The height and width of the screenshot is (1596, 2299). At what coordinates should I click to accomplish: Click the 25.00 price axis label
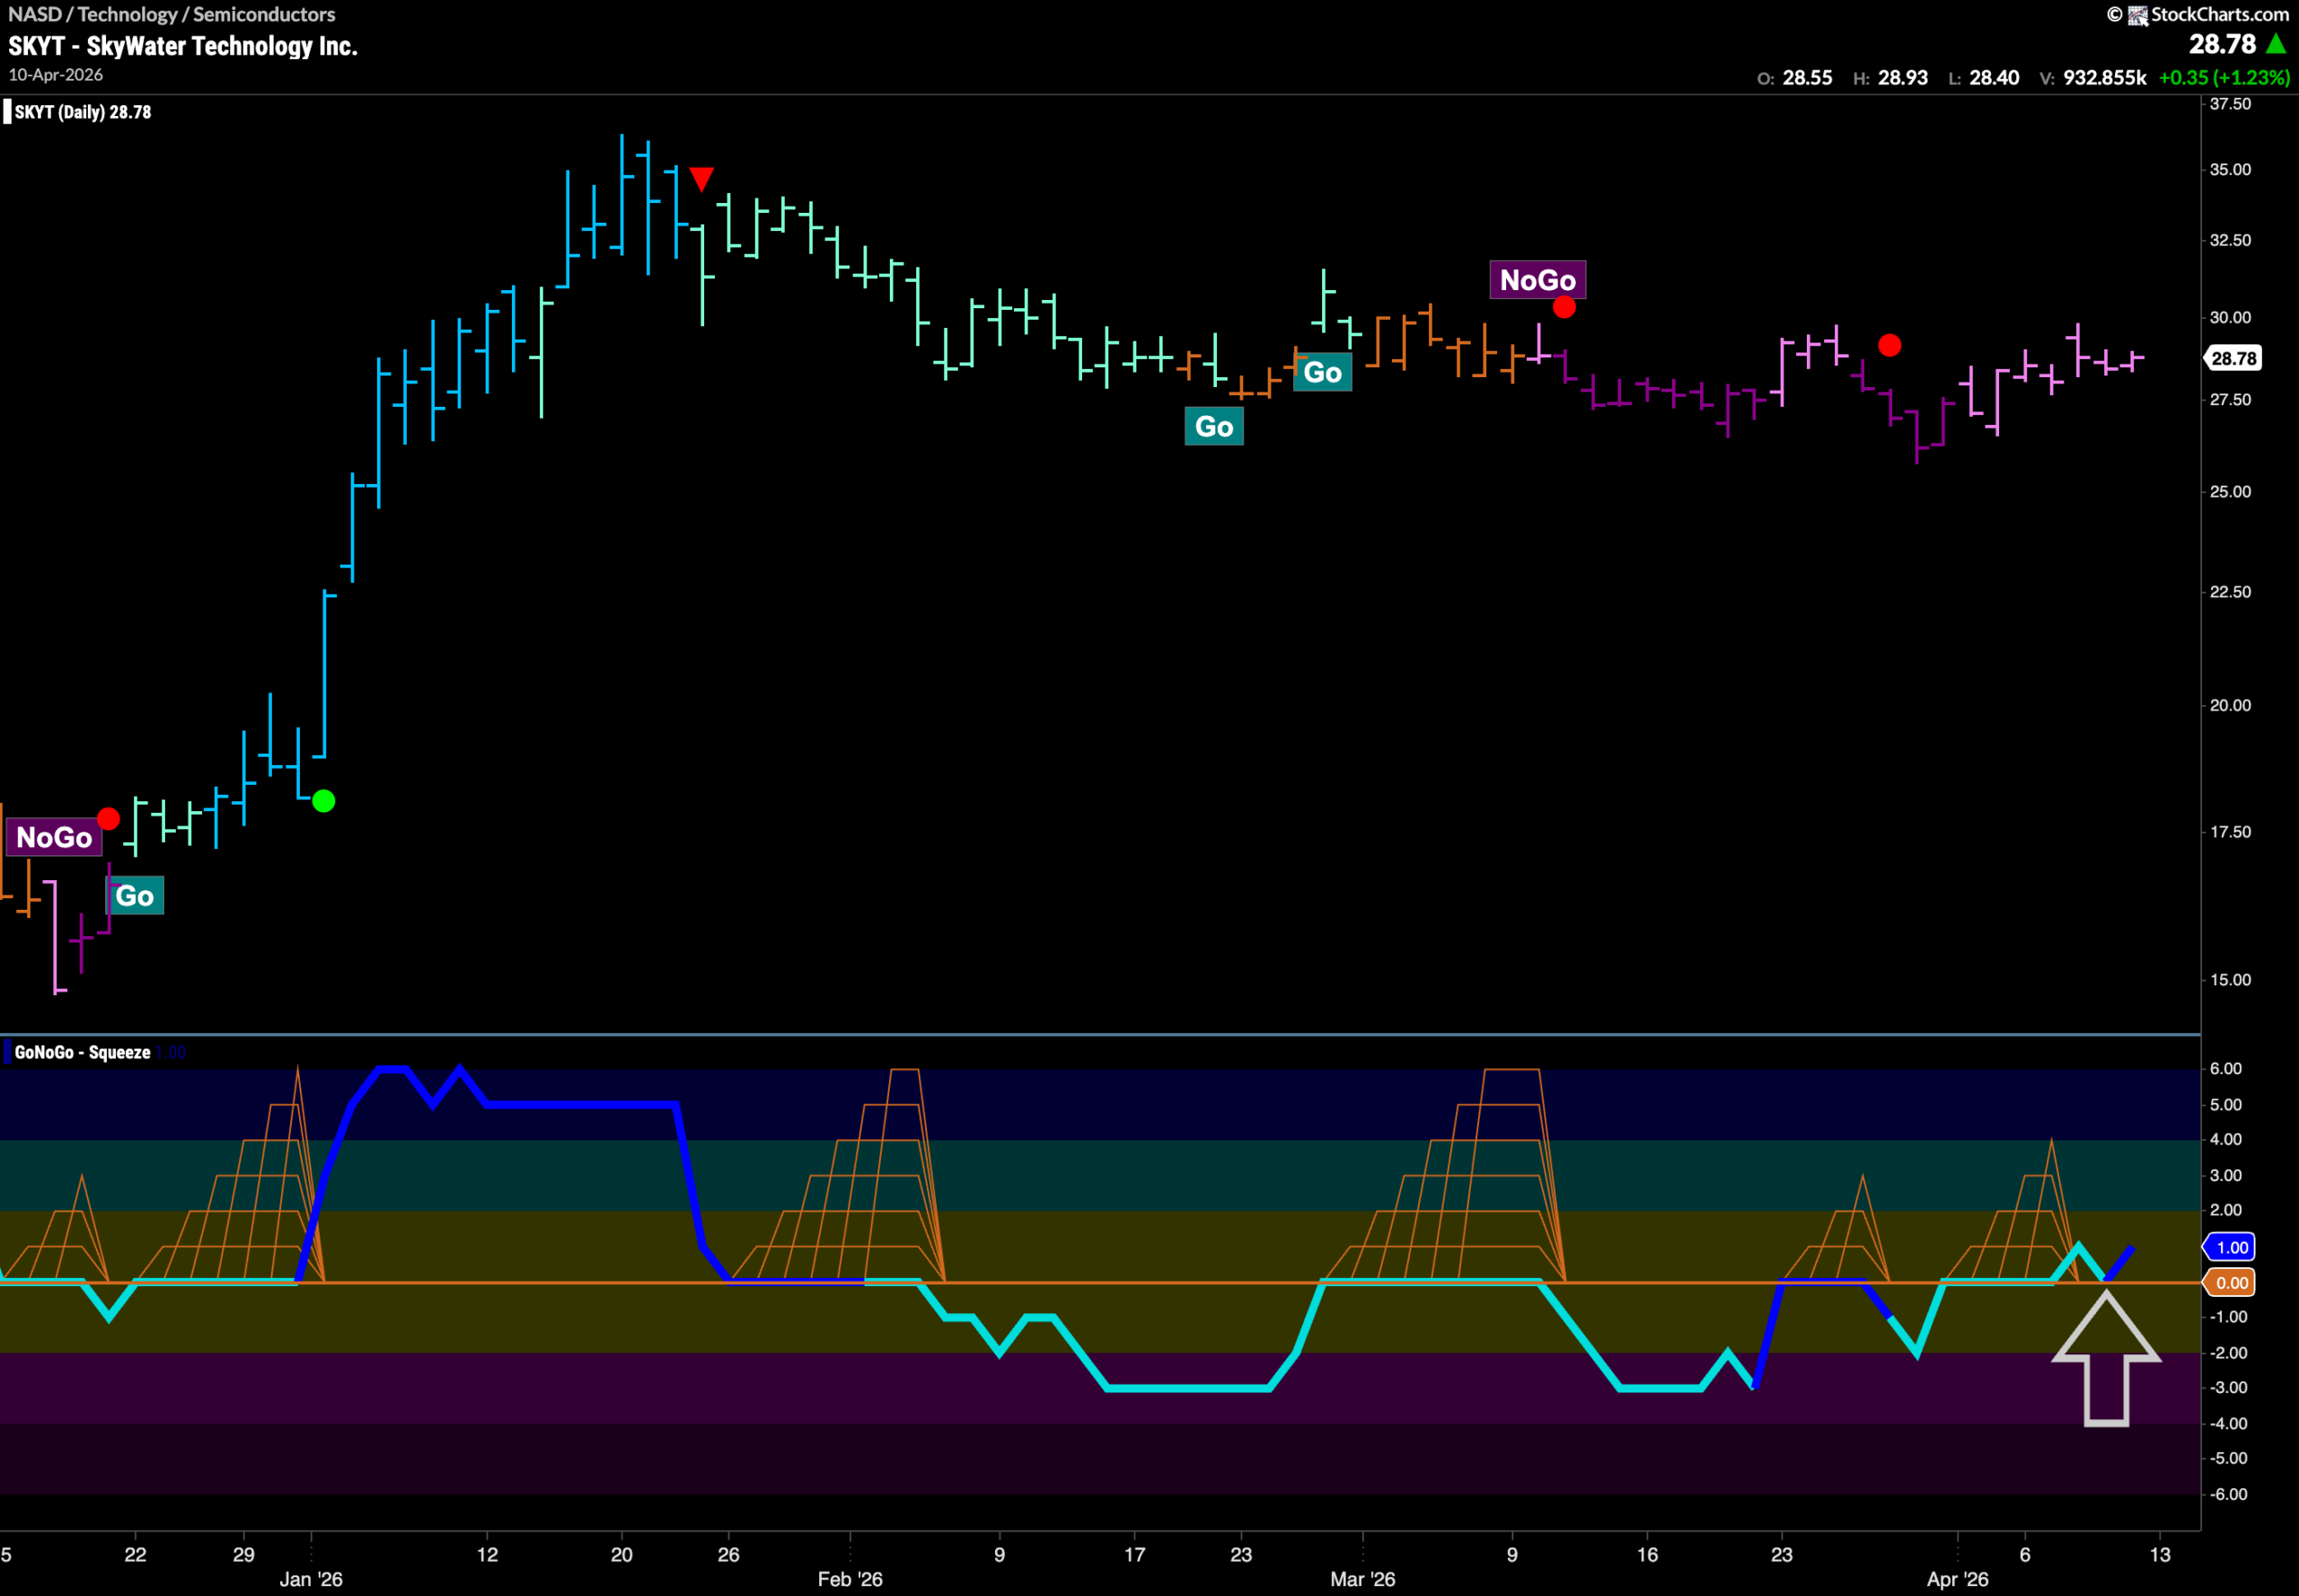tap(2230, 492)
